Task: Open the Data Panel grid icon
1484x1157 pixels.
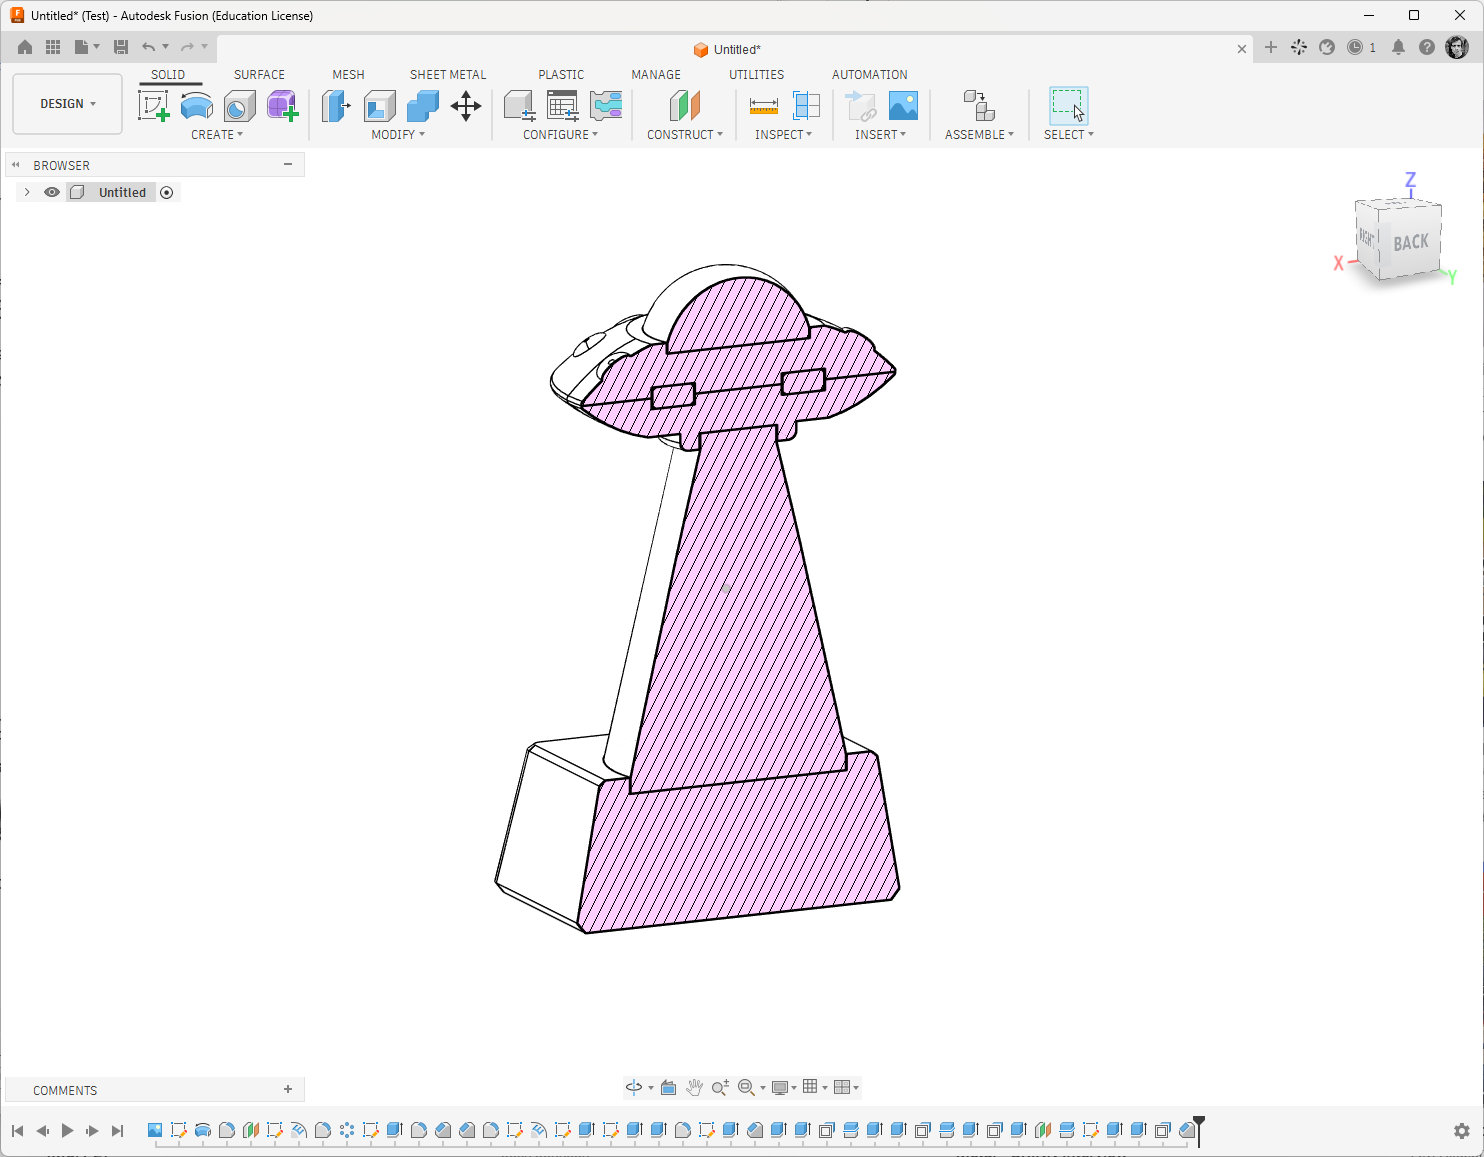Action: 53,47
